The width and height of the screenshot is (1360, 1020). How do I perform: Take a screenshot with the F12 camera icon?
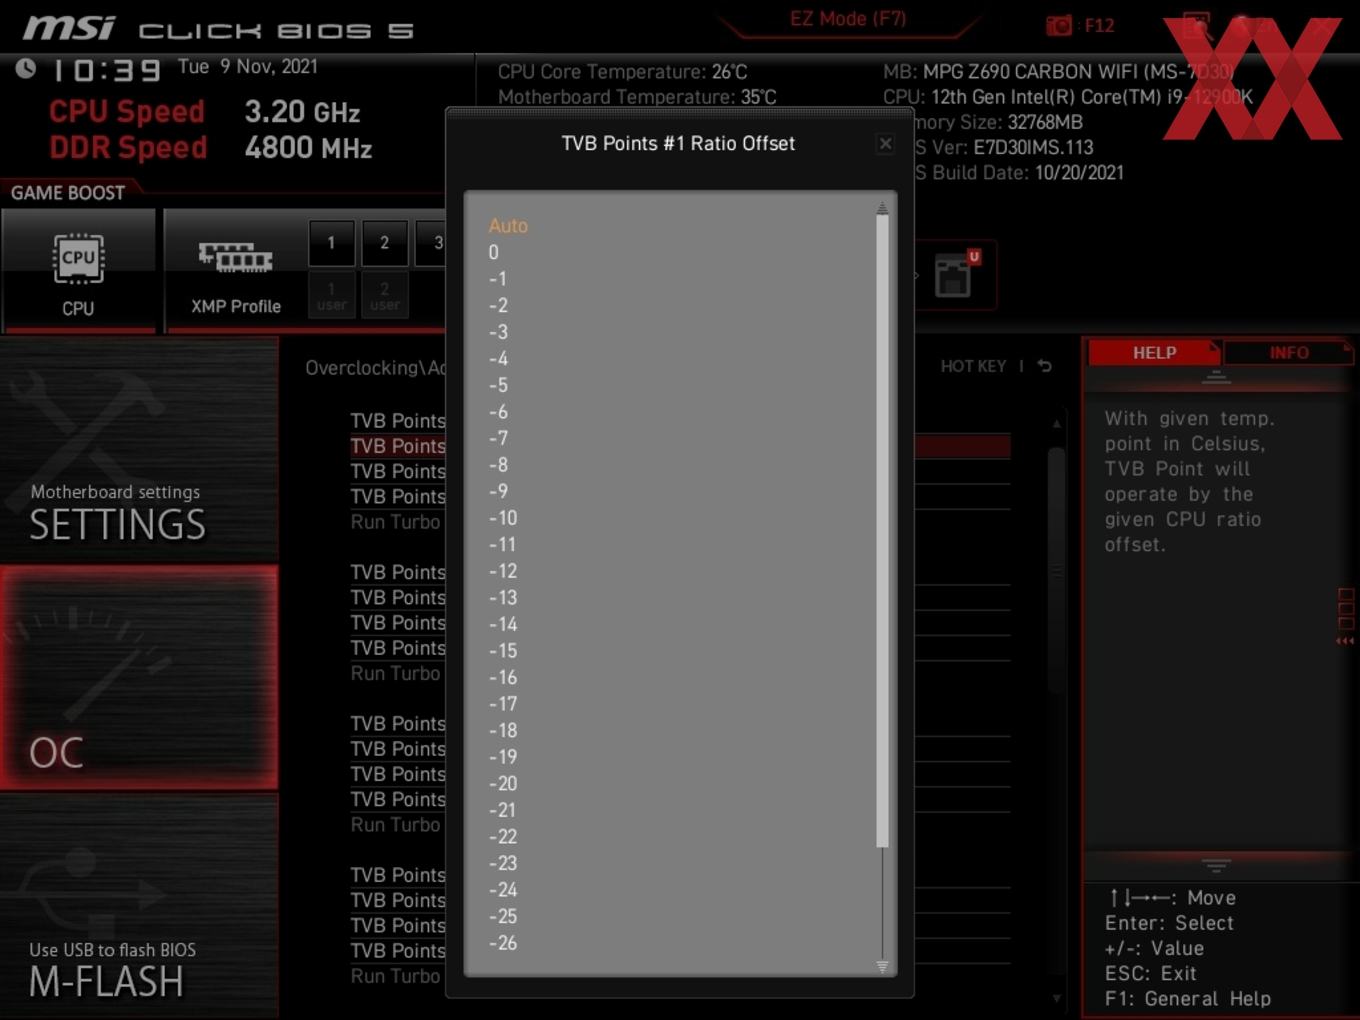[x=1059, y=25]
